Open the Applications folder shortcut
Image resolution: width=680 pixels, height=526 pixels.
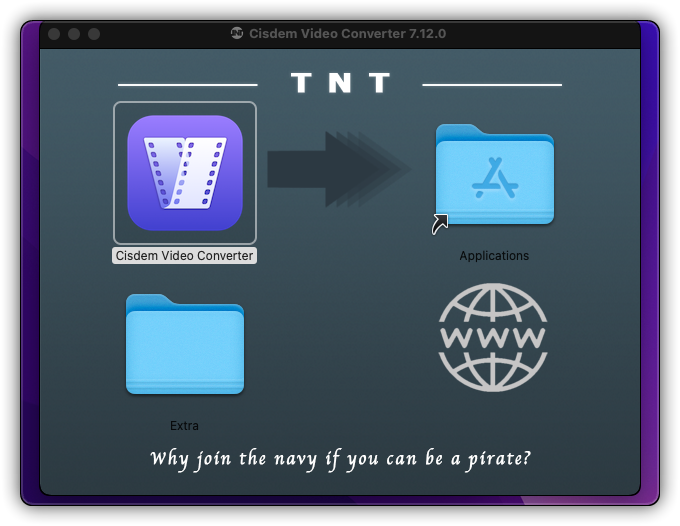pyautogui.click(x=494, y=175)
